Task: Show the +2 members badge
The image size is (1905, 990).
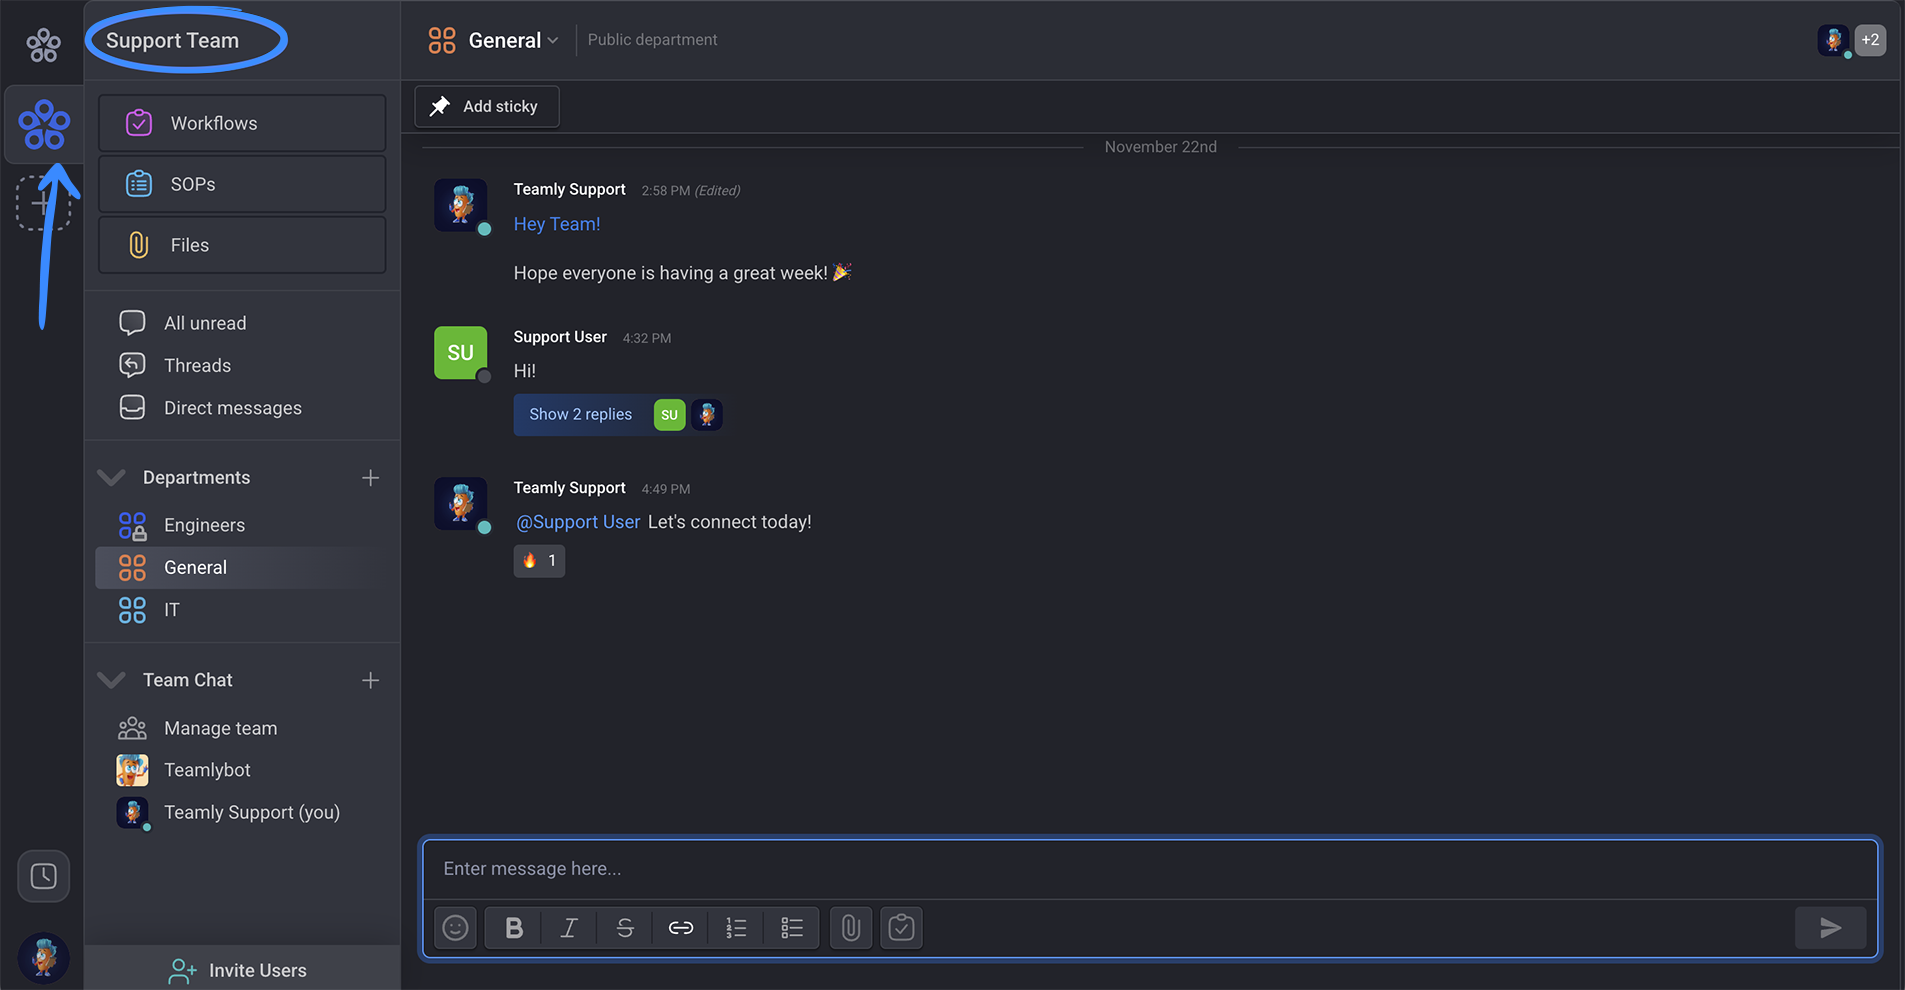Action: click(x=1870, y=40)
